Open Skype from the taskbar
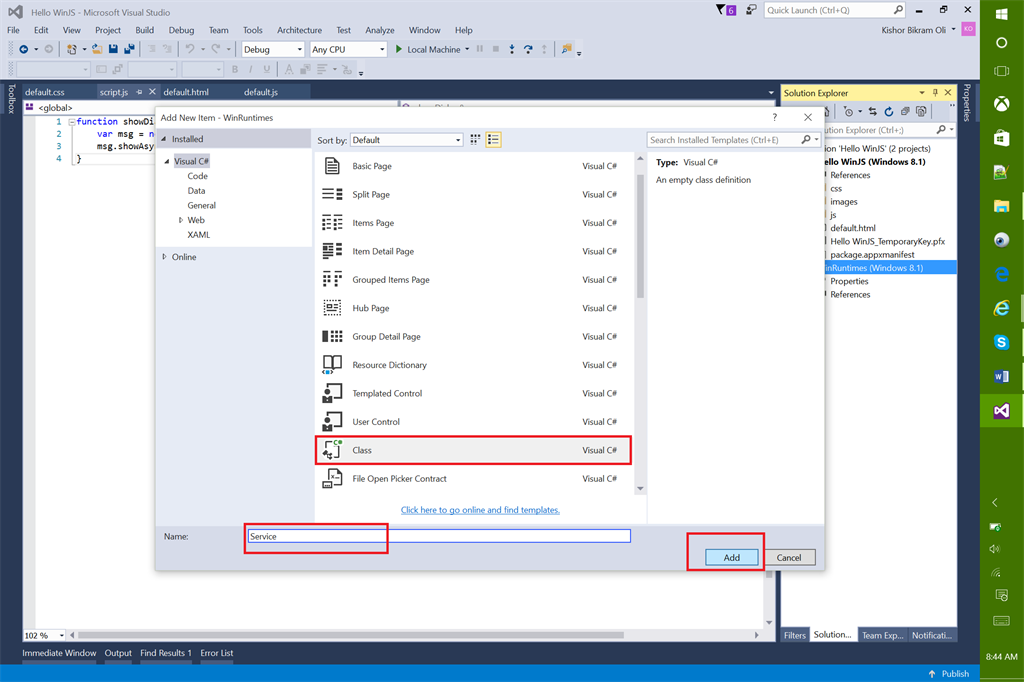Image resolution: width=1024 pixels, height=682 pixels. point(1002,342)
